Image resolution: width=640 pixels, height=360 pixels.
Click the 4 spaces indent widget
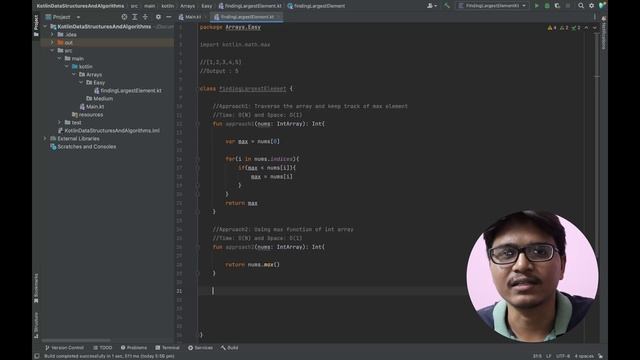click(584, 356)
